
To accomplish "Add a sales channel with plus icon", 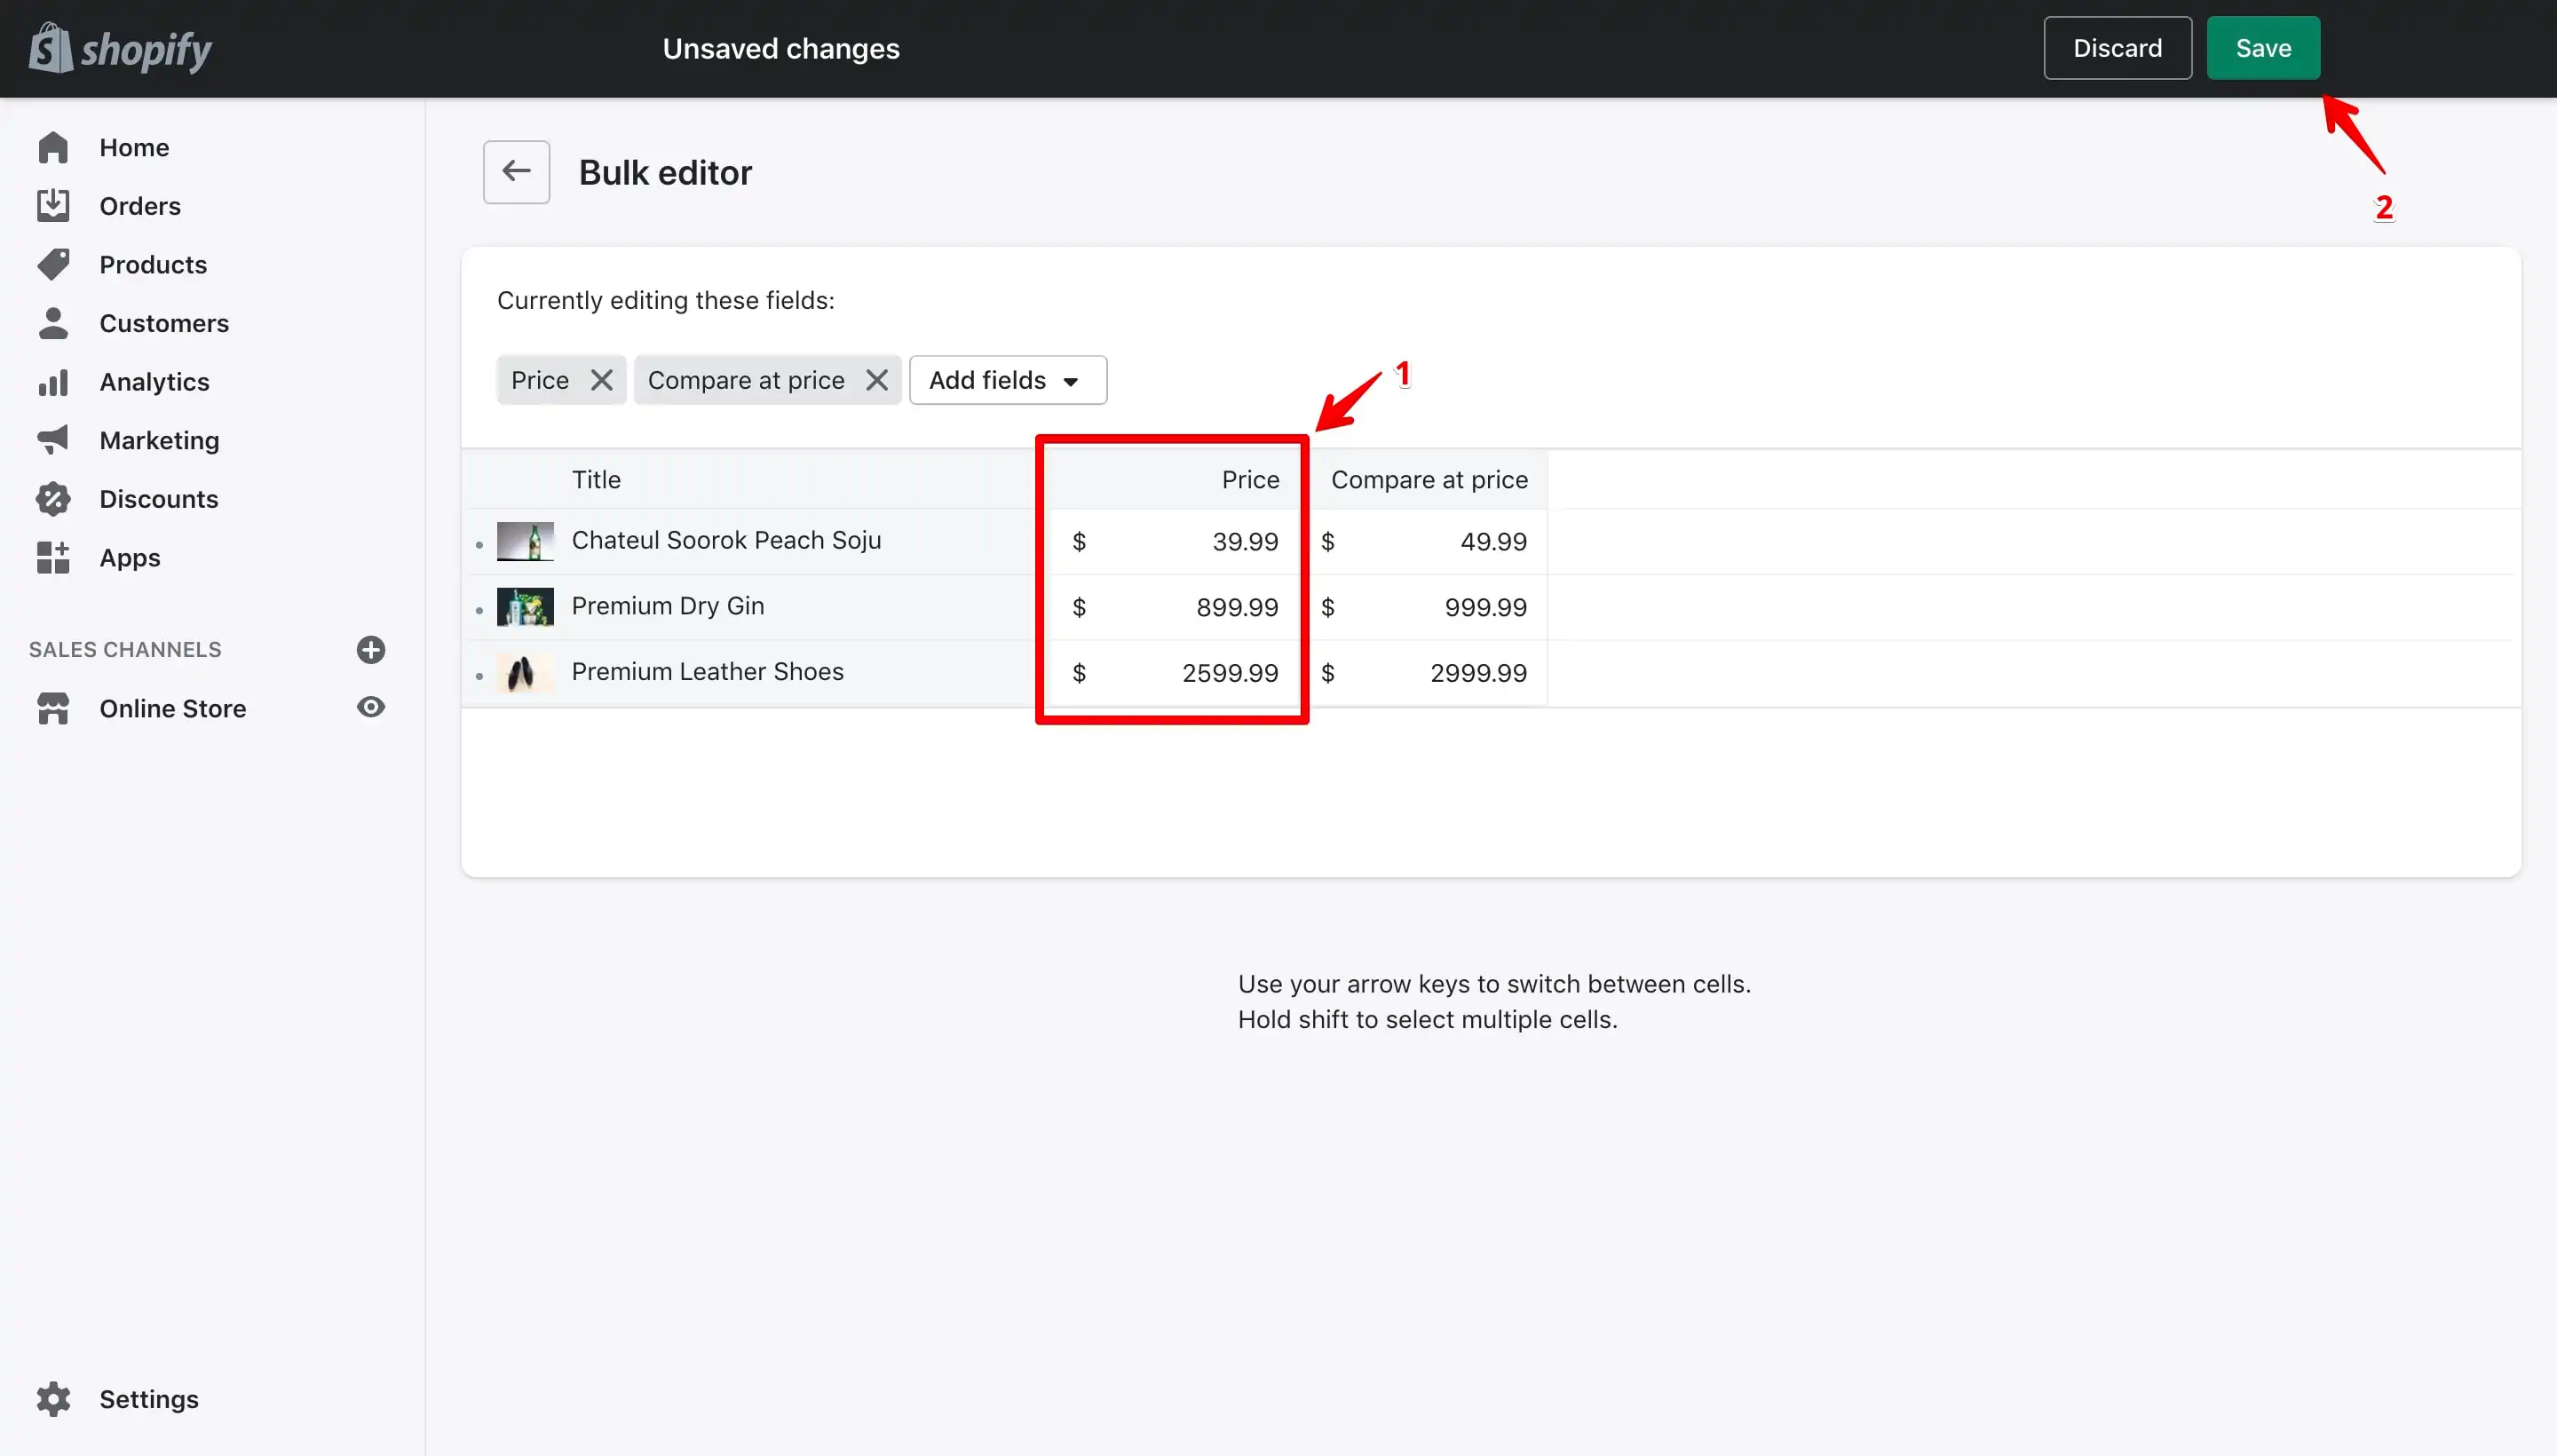I will point(371,650).
